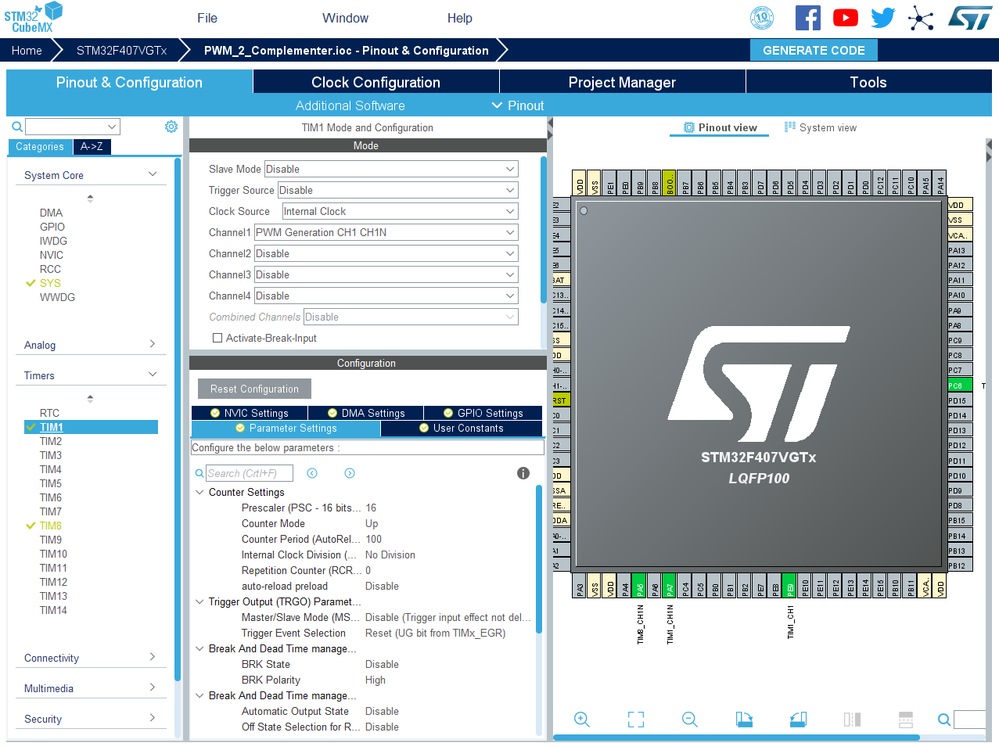Zoom in on the pinout view
The width and height of the screenshot is (999, 746).
coord(581,719)
